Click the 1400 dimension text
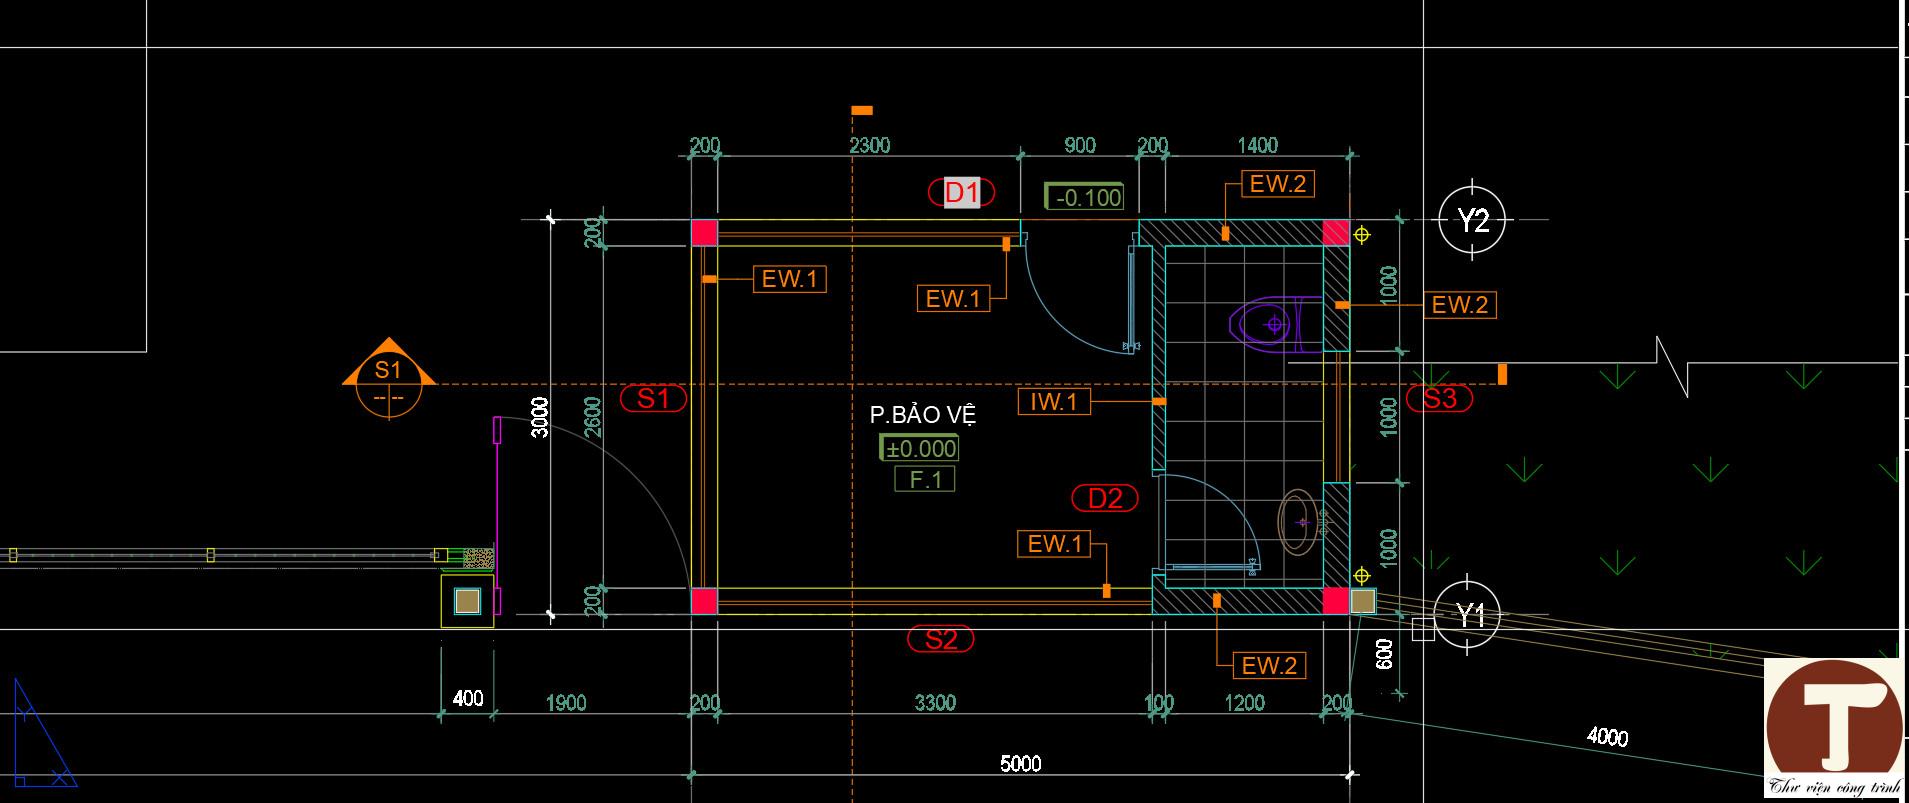Image resolution: width=1909 pixels, height=803 pixels. click(1257, 145)
